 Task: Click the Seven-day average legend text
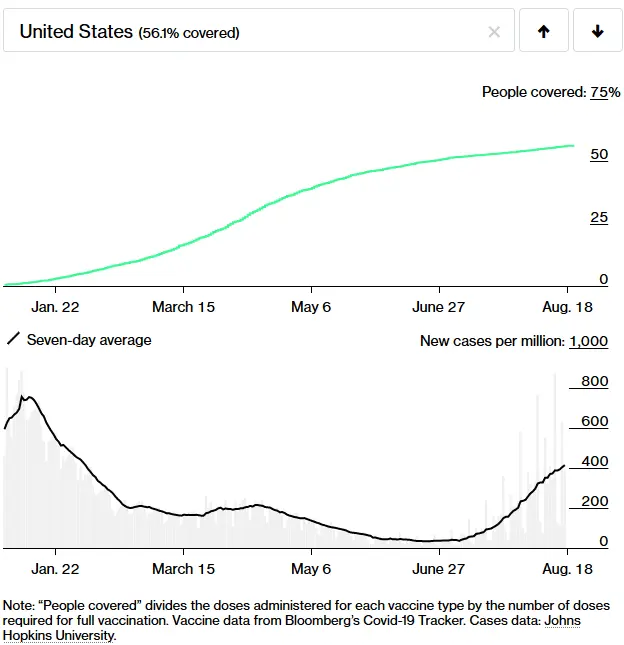(x=89, y=340)
